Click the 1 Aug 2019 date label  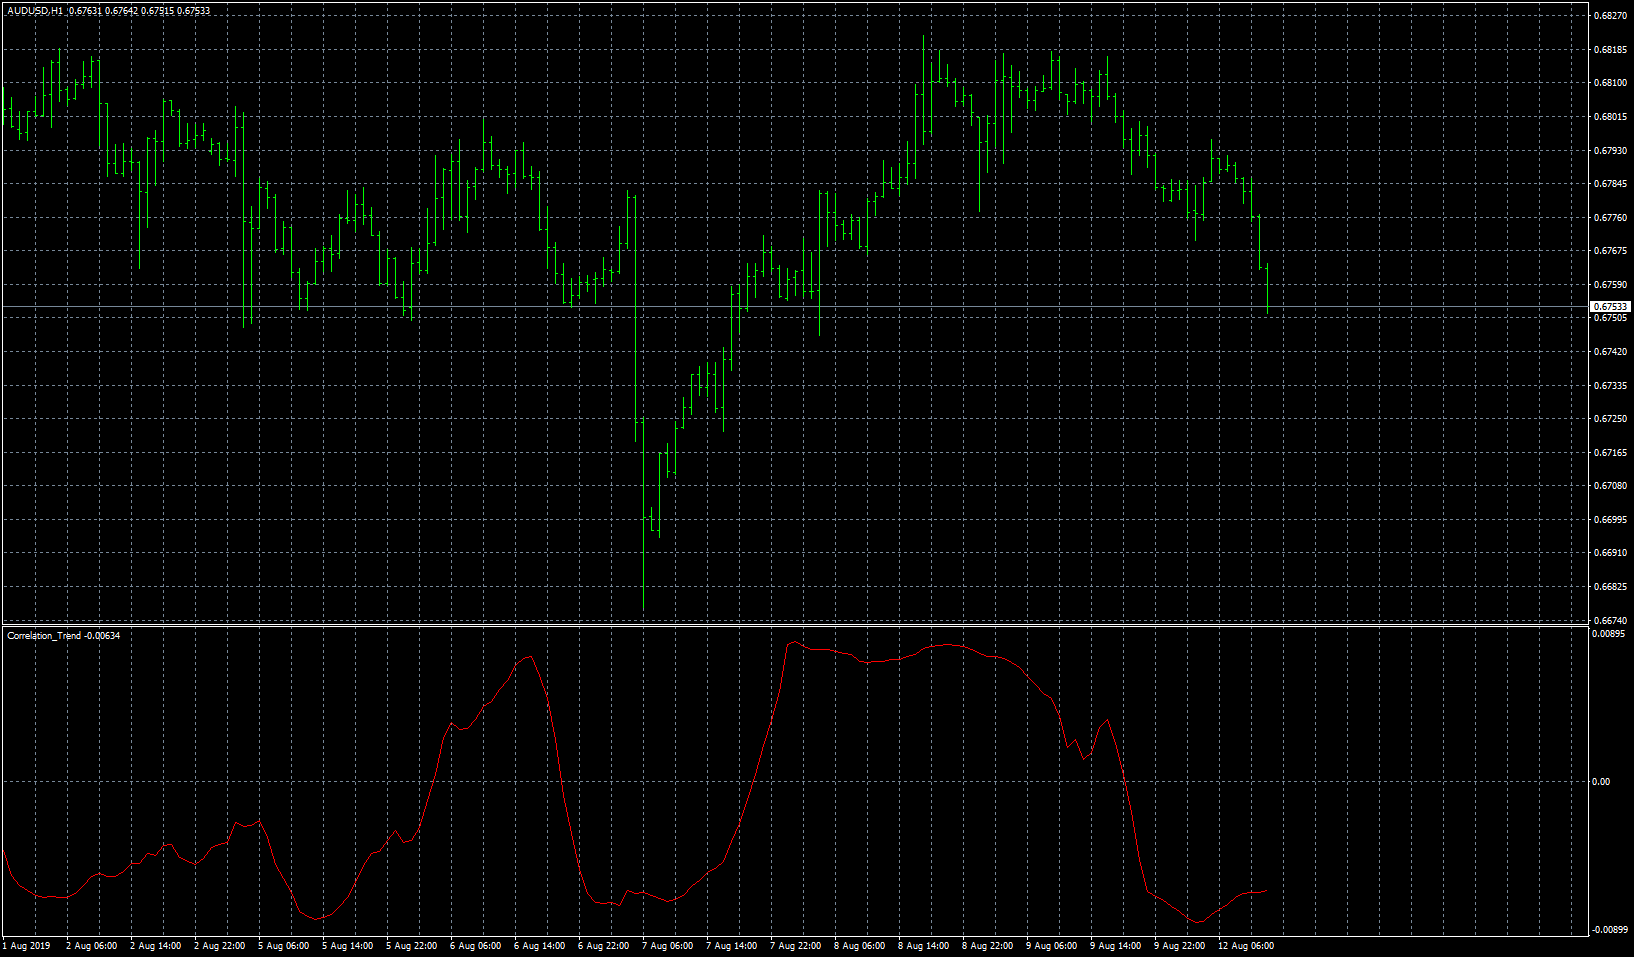[27, 946]
